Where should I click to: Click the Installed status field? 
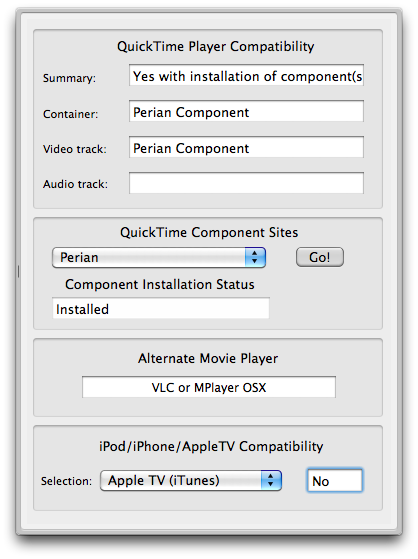[x=161, y=308]
